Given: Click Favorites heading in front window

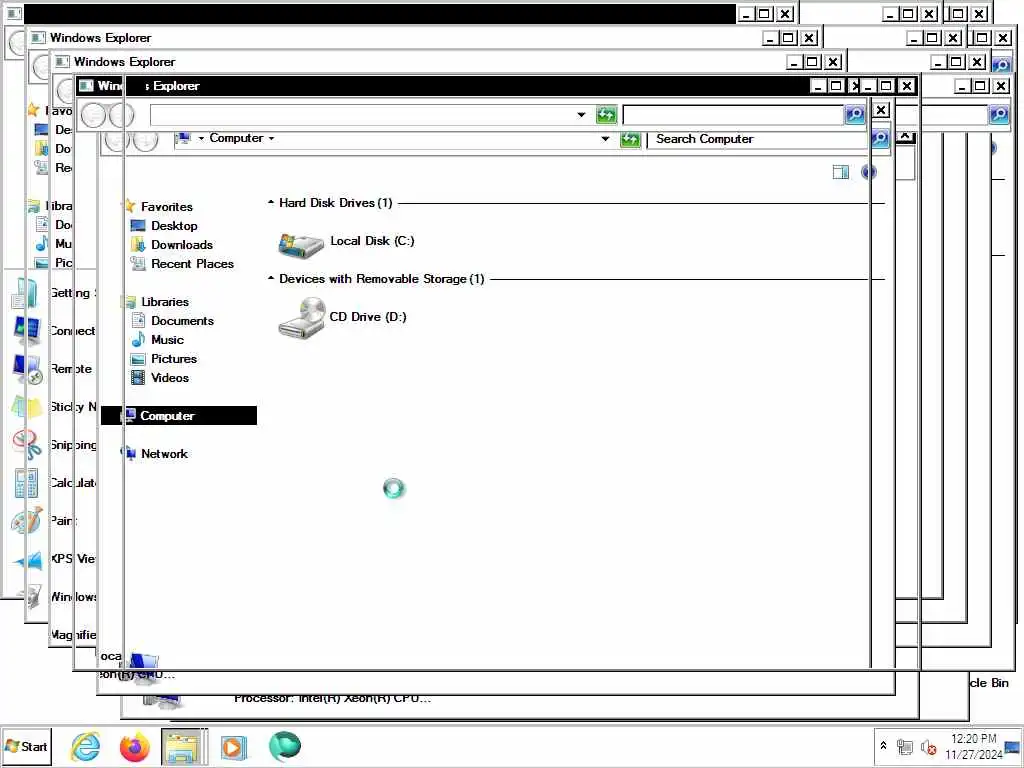Looking at the screenshot, I should pos(167,206).
